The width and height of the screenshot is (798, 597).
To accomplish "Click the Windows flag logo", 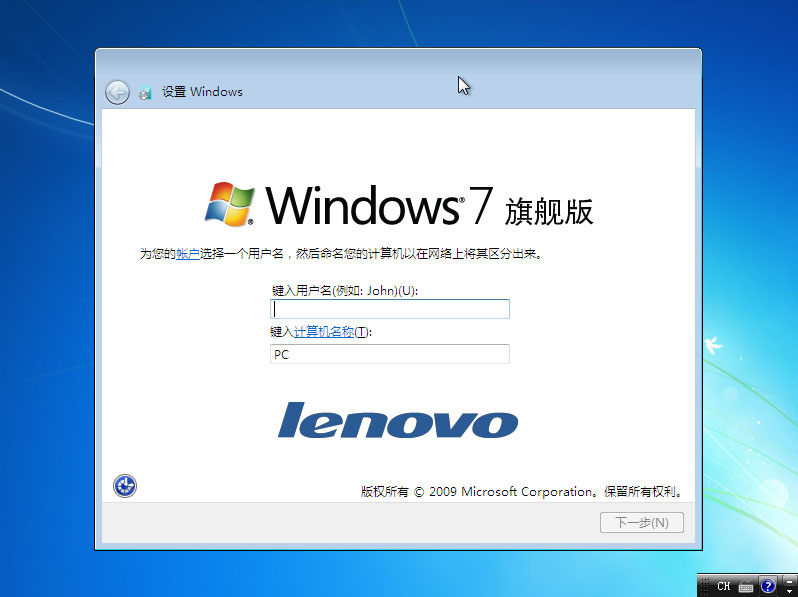I will coord(230,204).
